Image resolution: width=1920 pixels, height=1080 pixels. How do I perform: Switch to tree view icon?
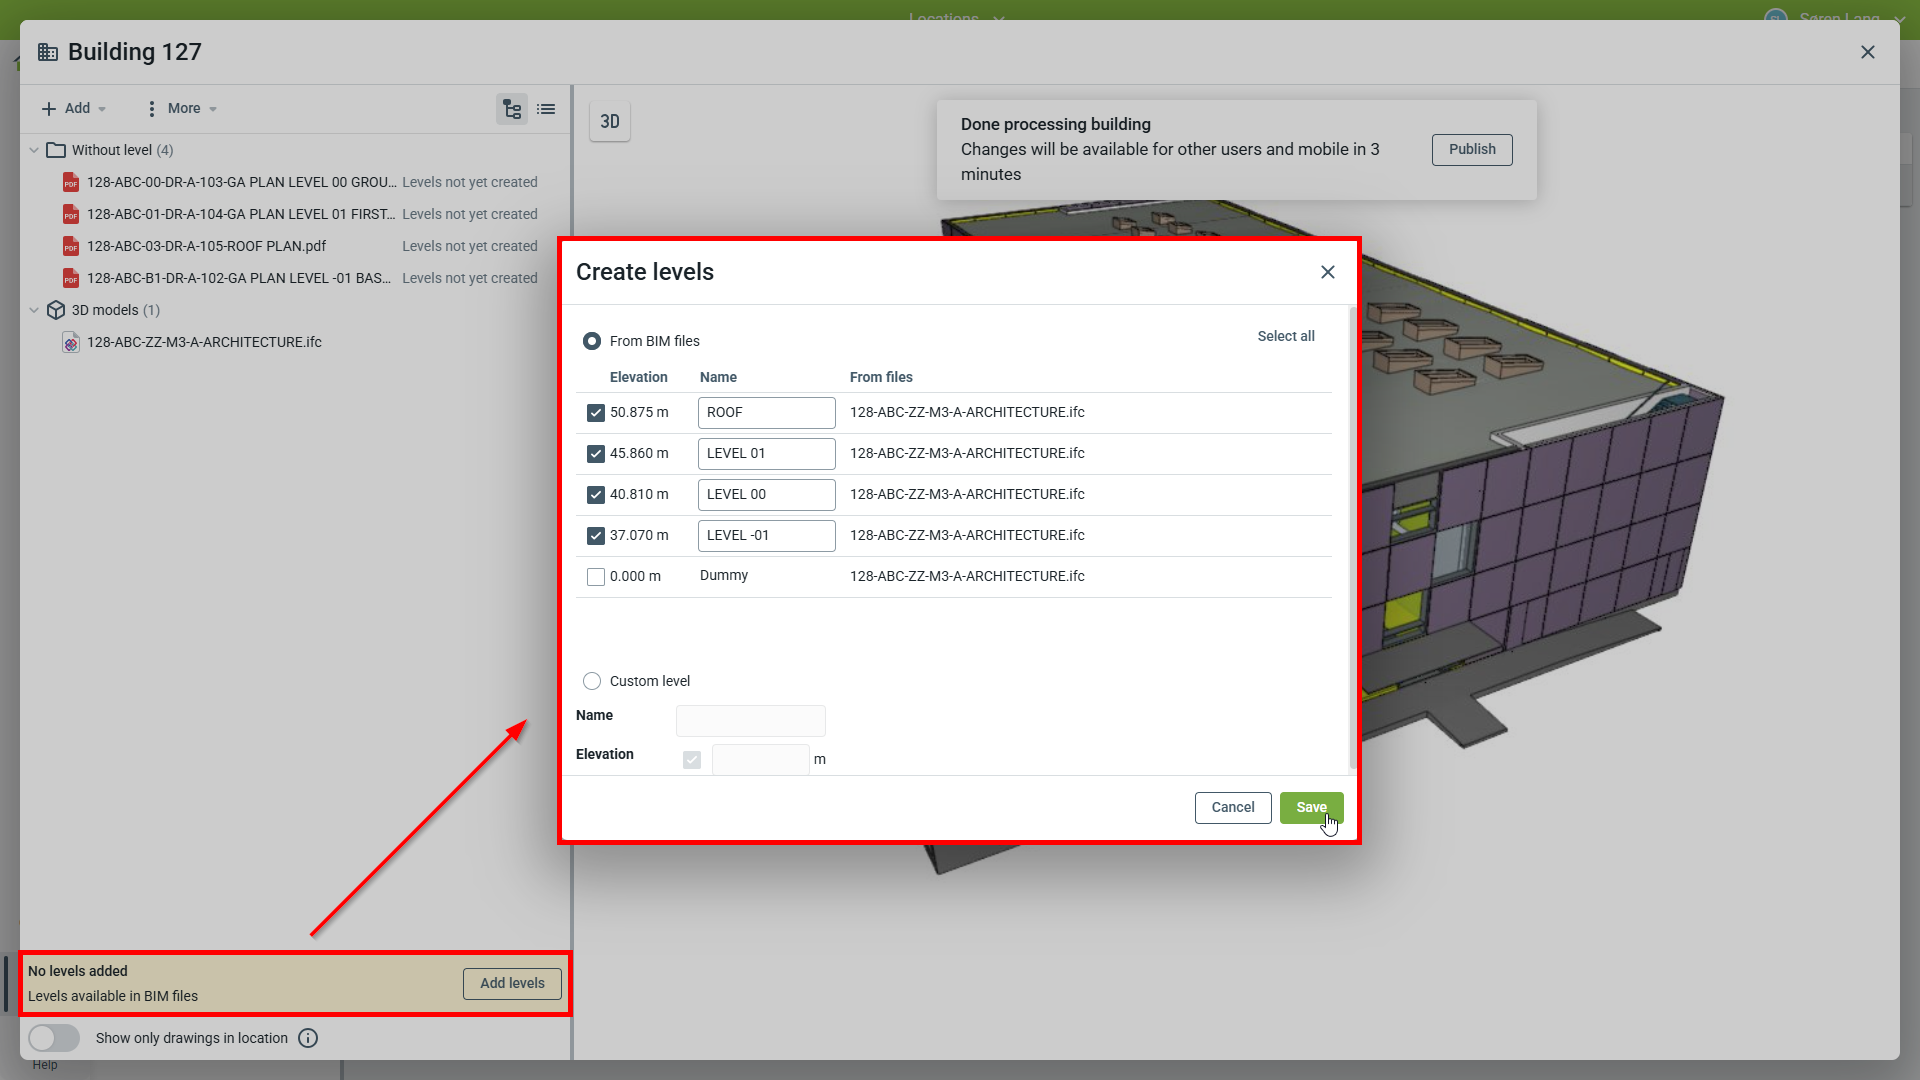tap(512, 109)
